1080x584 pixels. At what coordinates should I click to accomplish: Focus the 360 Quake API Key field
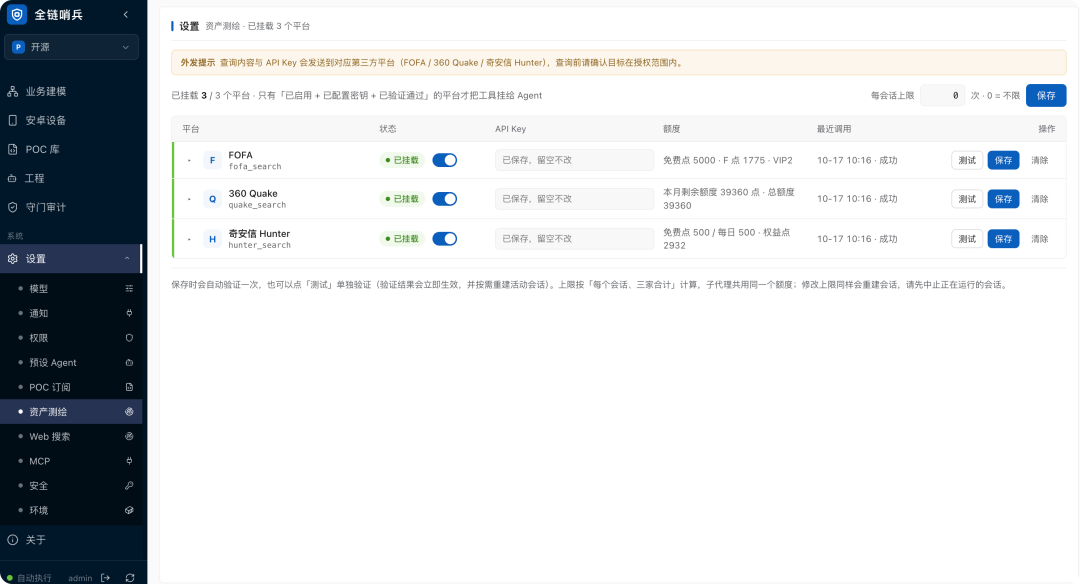[x=574, y=199]
